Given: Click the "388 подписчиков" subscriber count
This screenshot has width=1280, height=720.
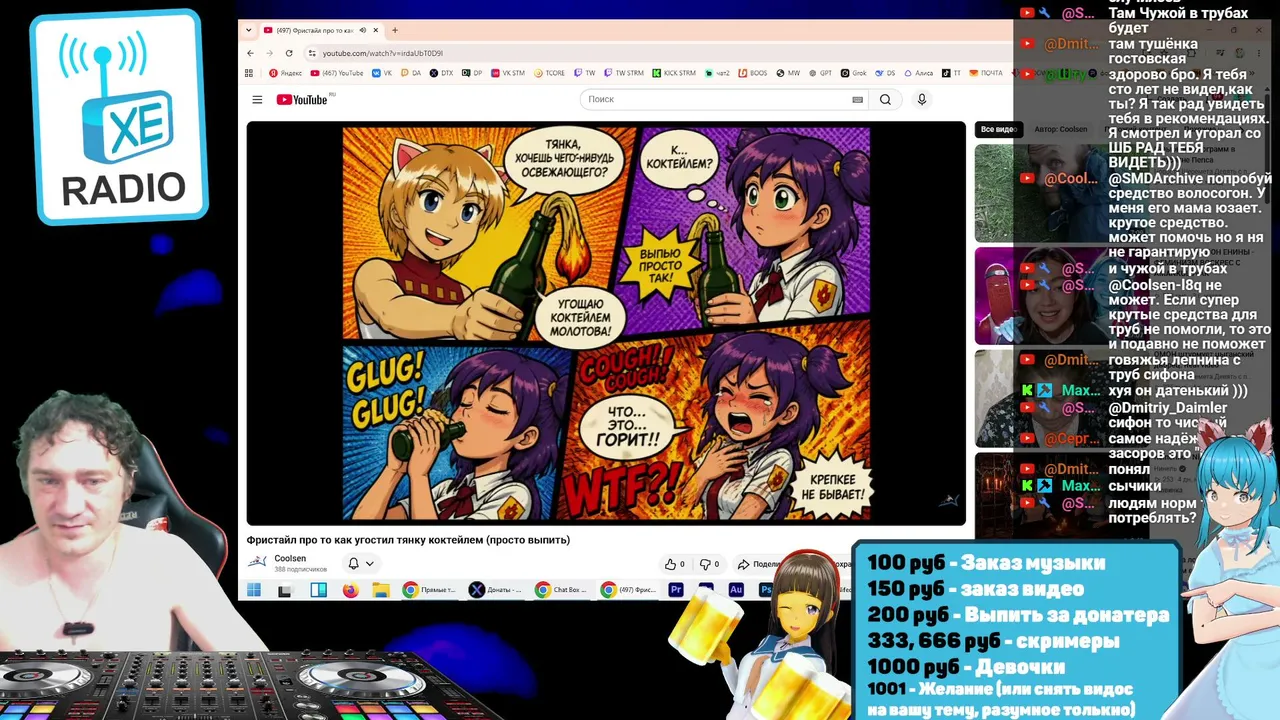Looking at the screenshot, I should coord(301,570).
